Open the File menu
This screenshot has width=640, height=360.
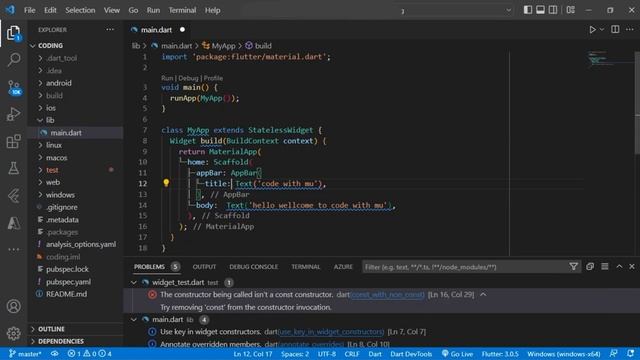[29, 10]
